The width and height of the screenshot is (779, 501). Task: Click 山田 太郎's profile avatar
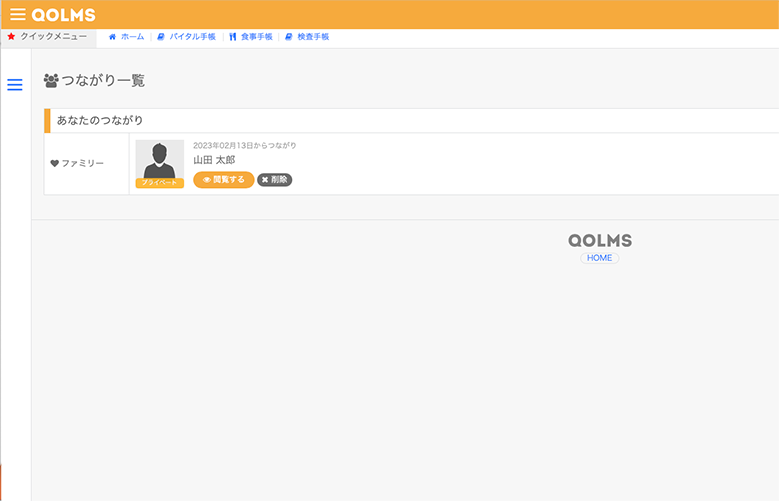coord(159,160)
